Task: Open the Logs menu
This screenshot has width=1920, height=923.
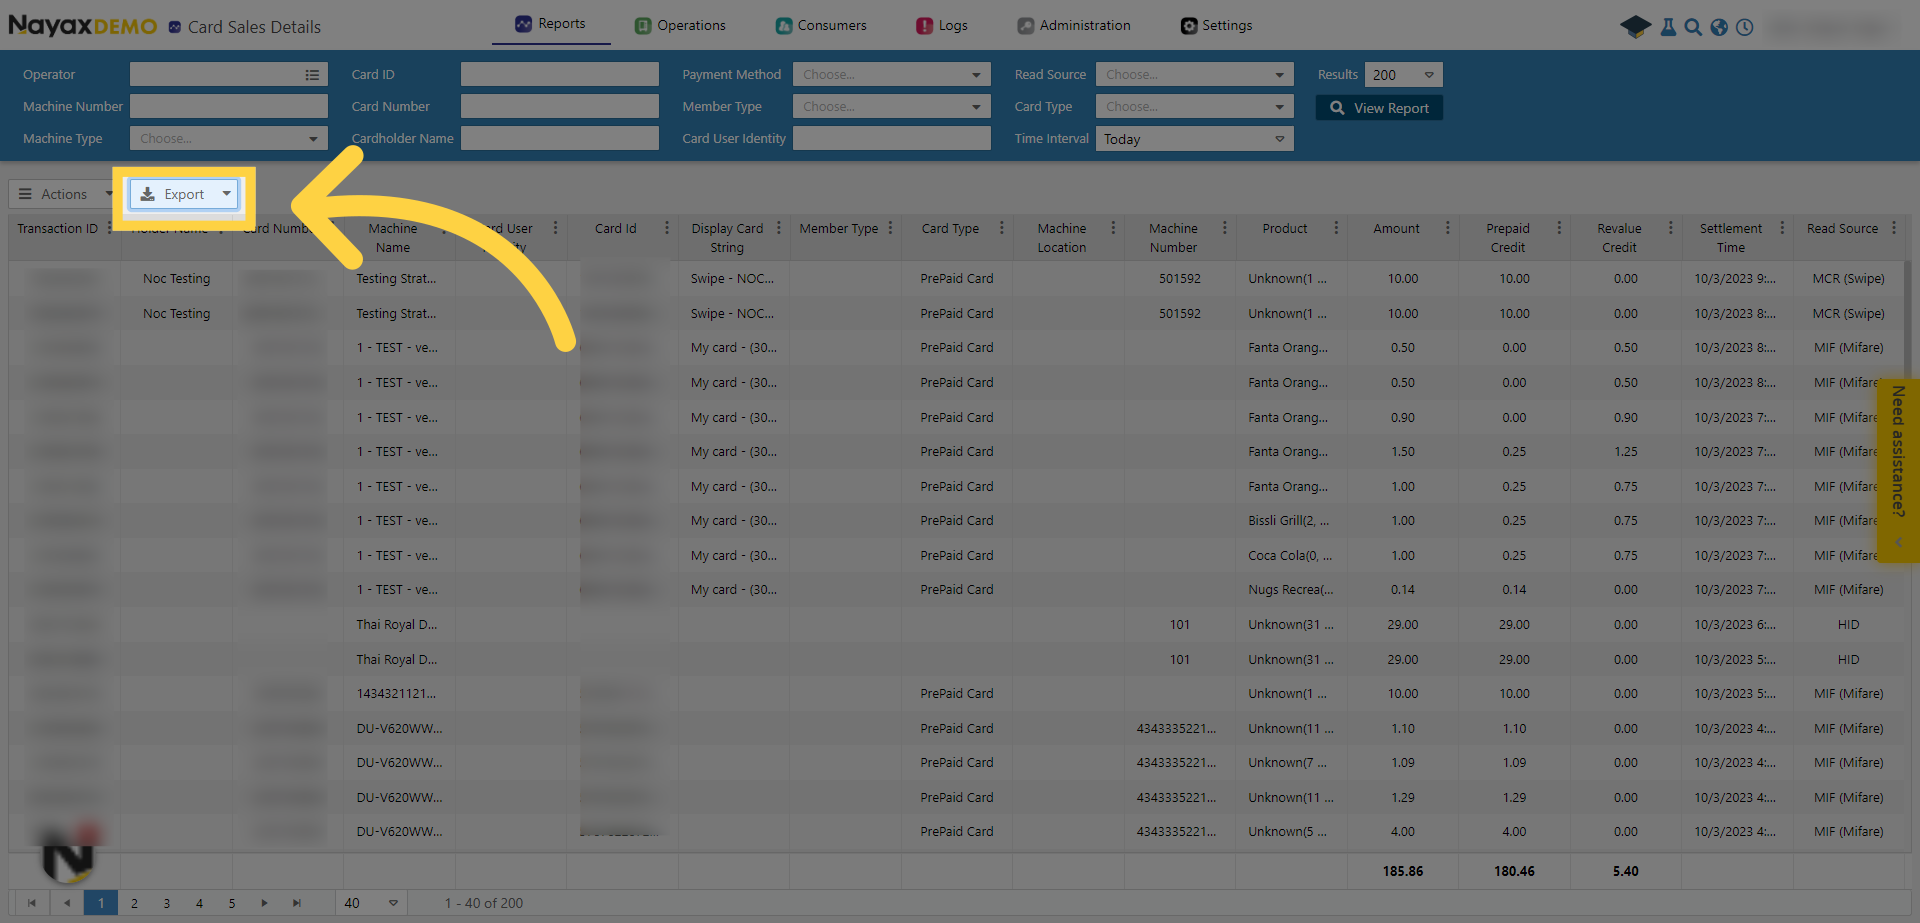Action: pyautogui.click(x=942, y=26)
